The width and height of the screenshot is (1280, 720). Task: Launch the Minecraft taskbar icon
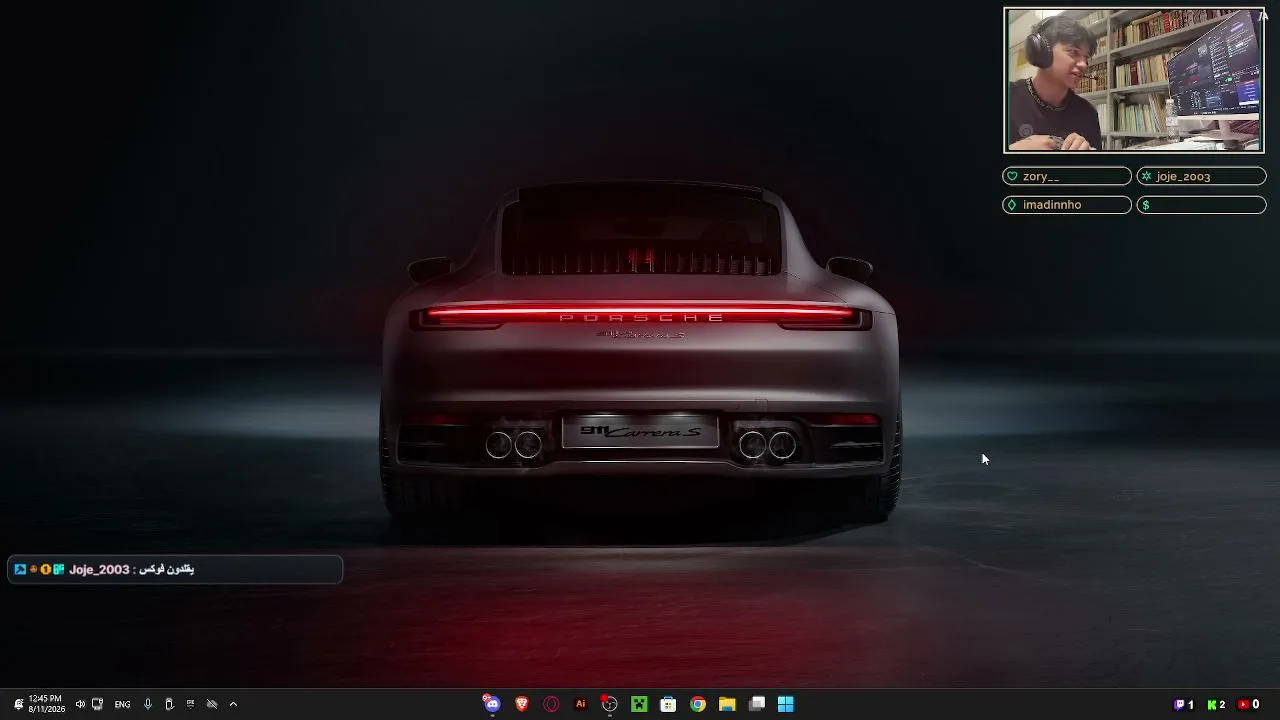click(x=639, y=704)
